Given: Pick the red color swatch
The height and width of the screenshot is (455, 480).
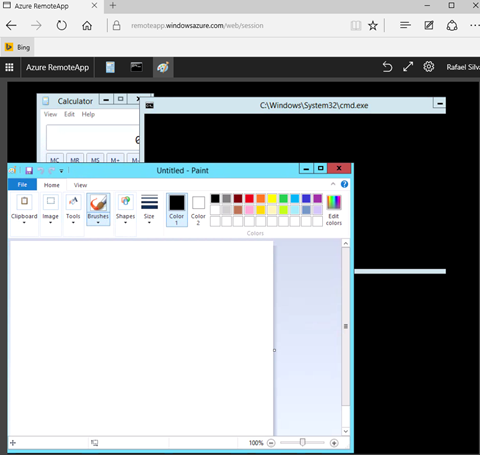Looking at the screenshot, I should tap(249, 199).
